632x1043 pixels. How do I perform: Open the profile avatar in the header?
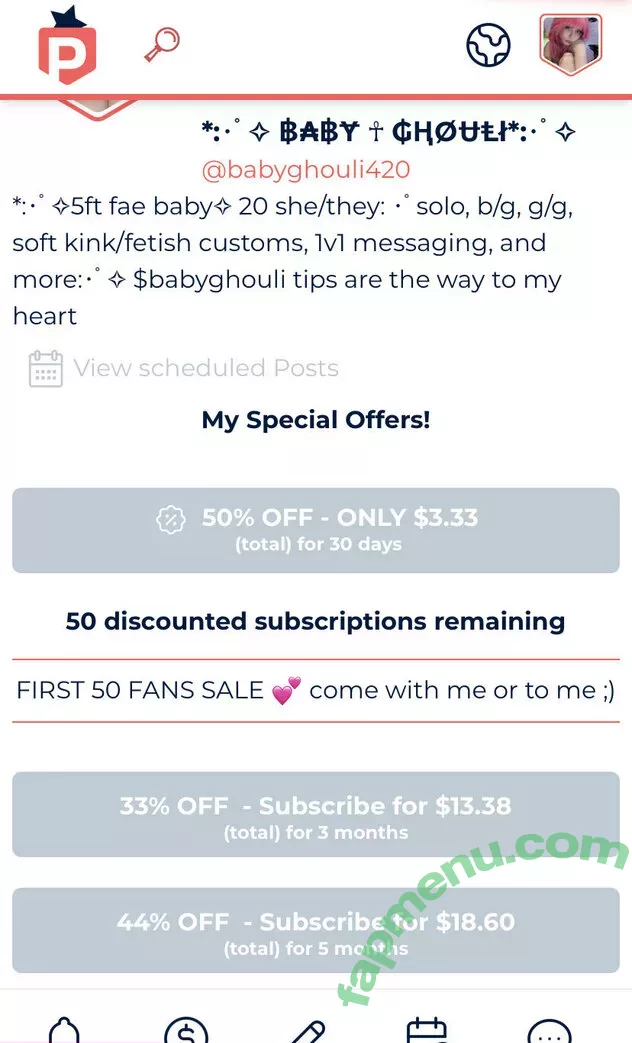(570, 45)
